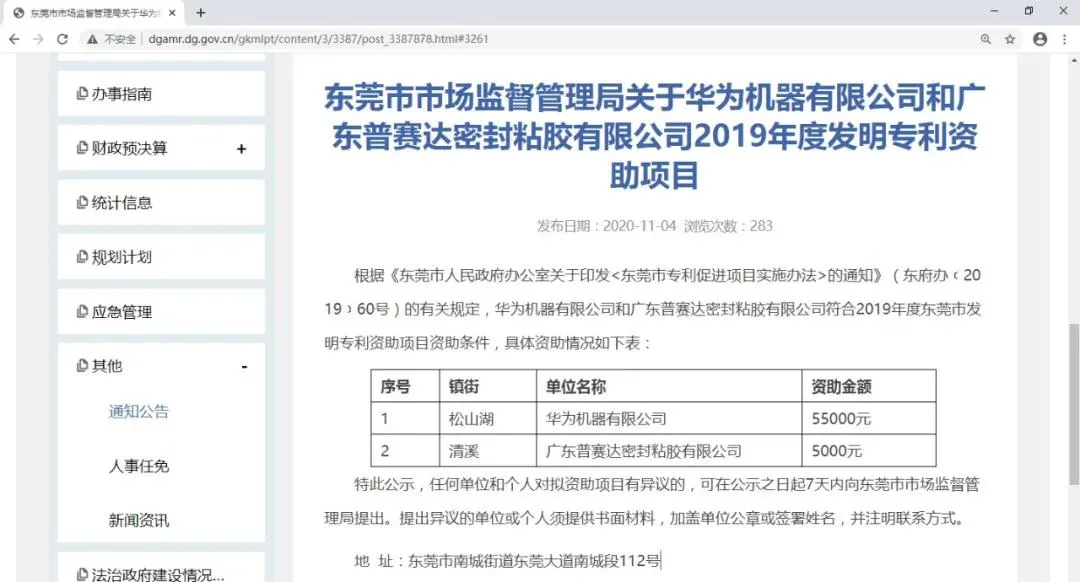
Task: Open the 通知公告 sub-item
Action: 138,412
